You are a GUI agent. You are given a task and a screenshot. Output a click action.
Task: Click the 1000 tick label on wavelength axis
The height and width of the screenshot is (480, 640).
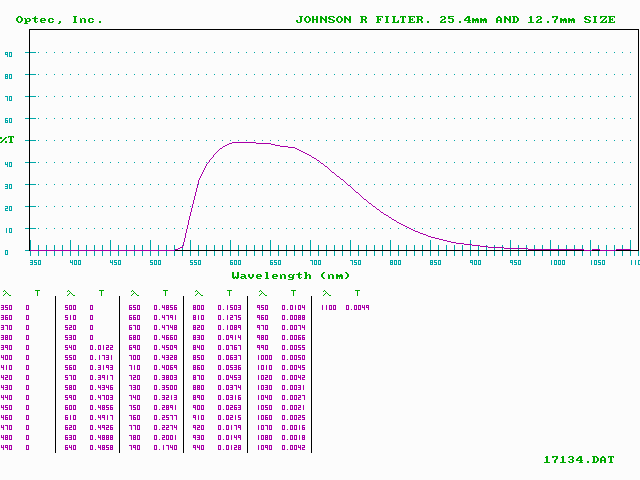pyautogui.click(x=554, y=263)
